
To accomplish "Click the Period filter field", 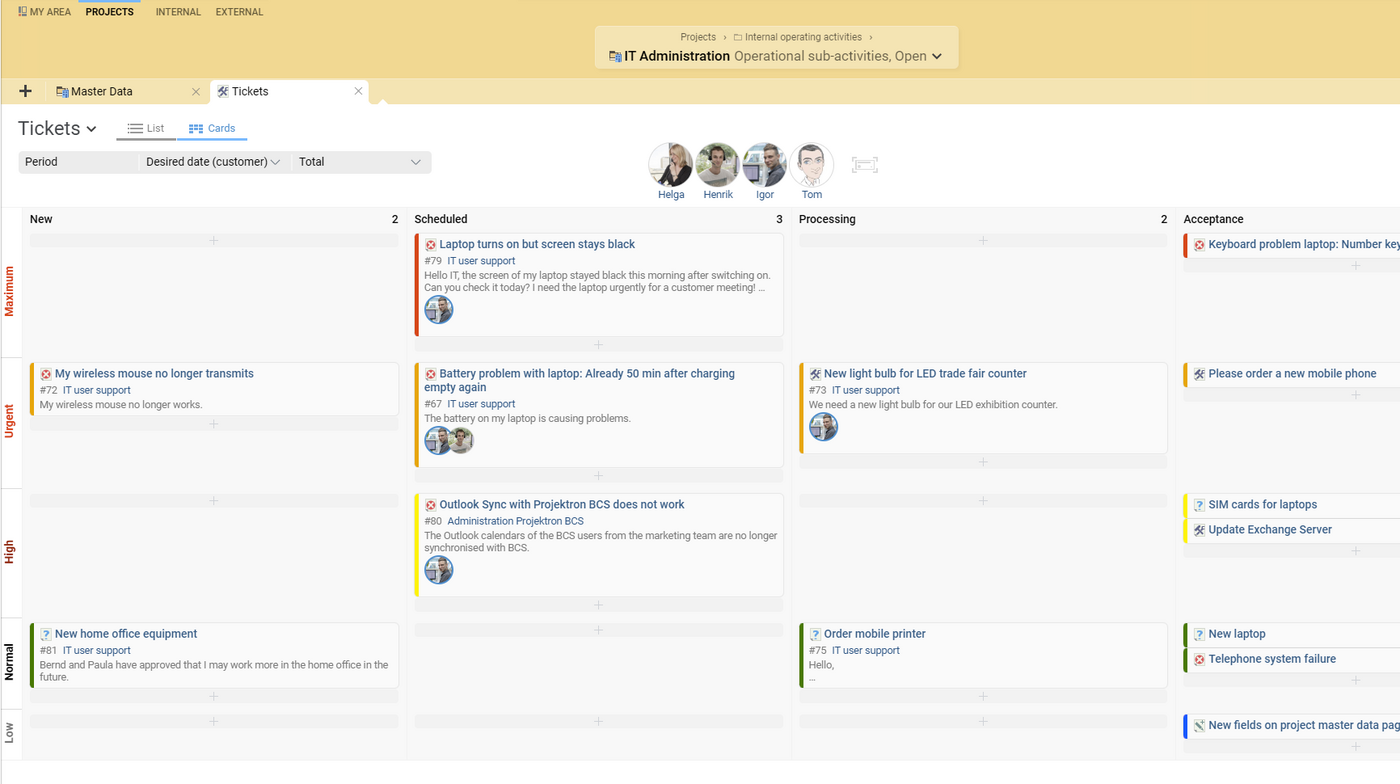I will click(x=78, y=162).
